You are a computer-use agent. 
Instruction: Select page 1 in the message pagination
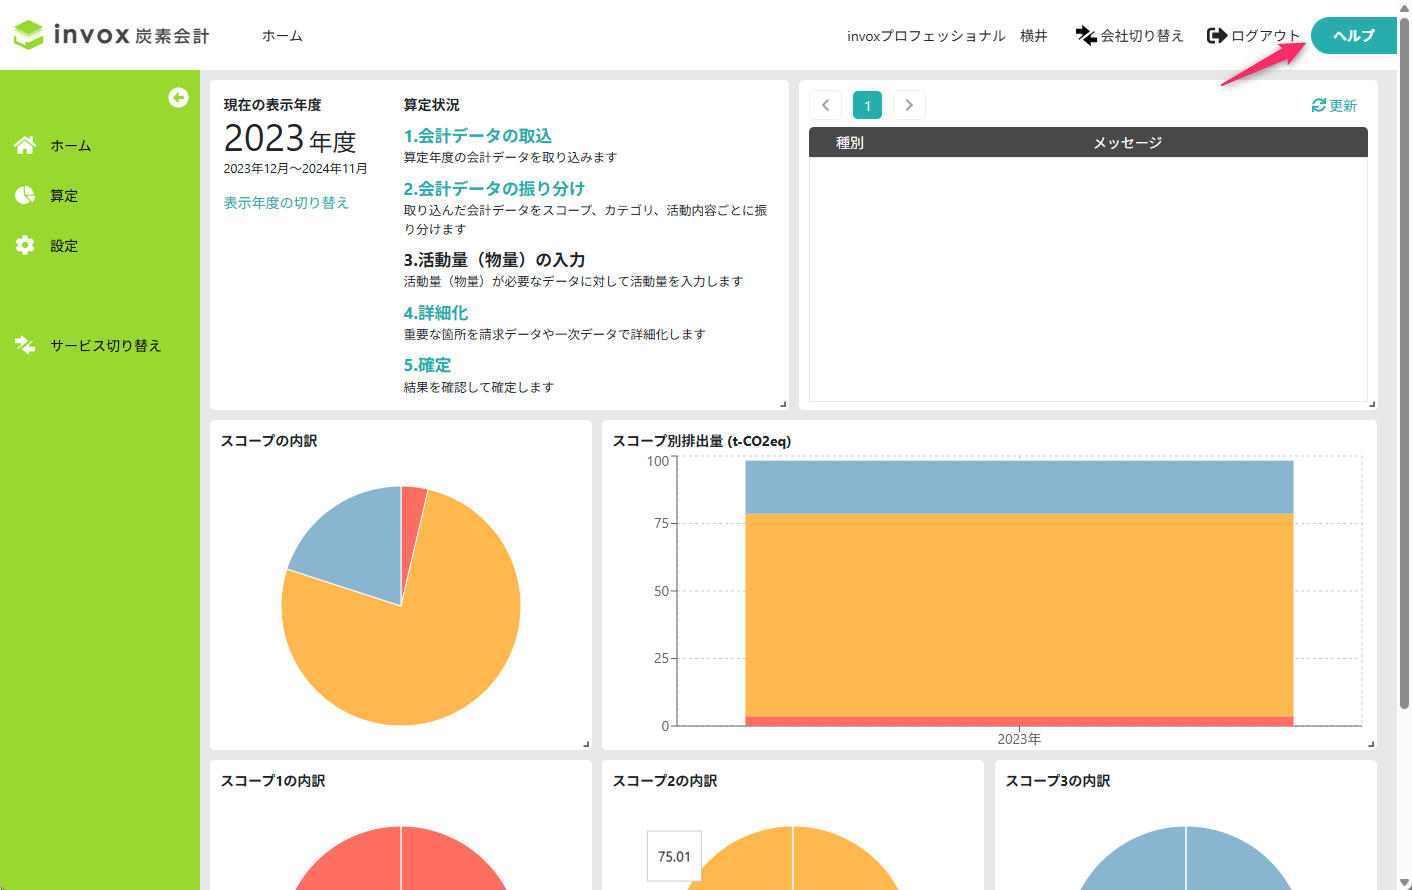tap(867, 104)
